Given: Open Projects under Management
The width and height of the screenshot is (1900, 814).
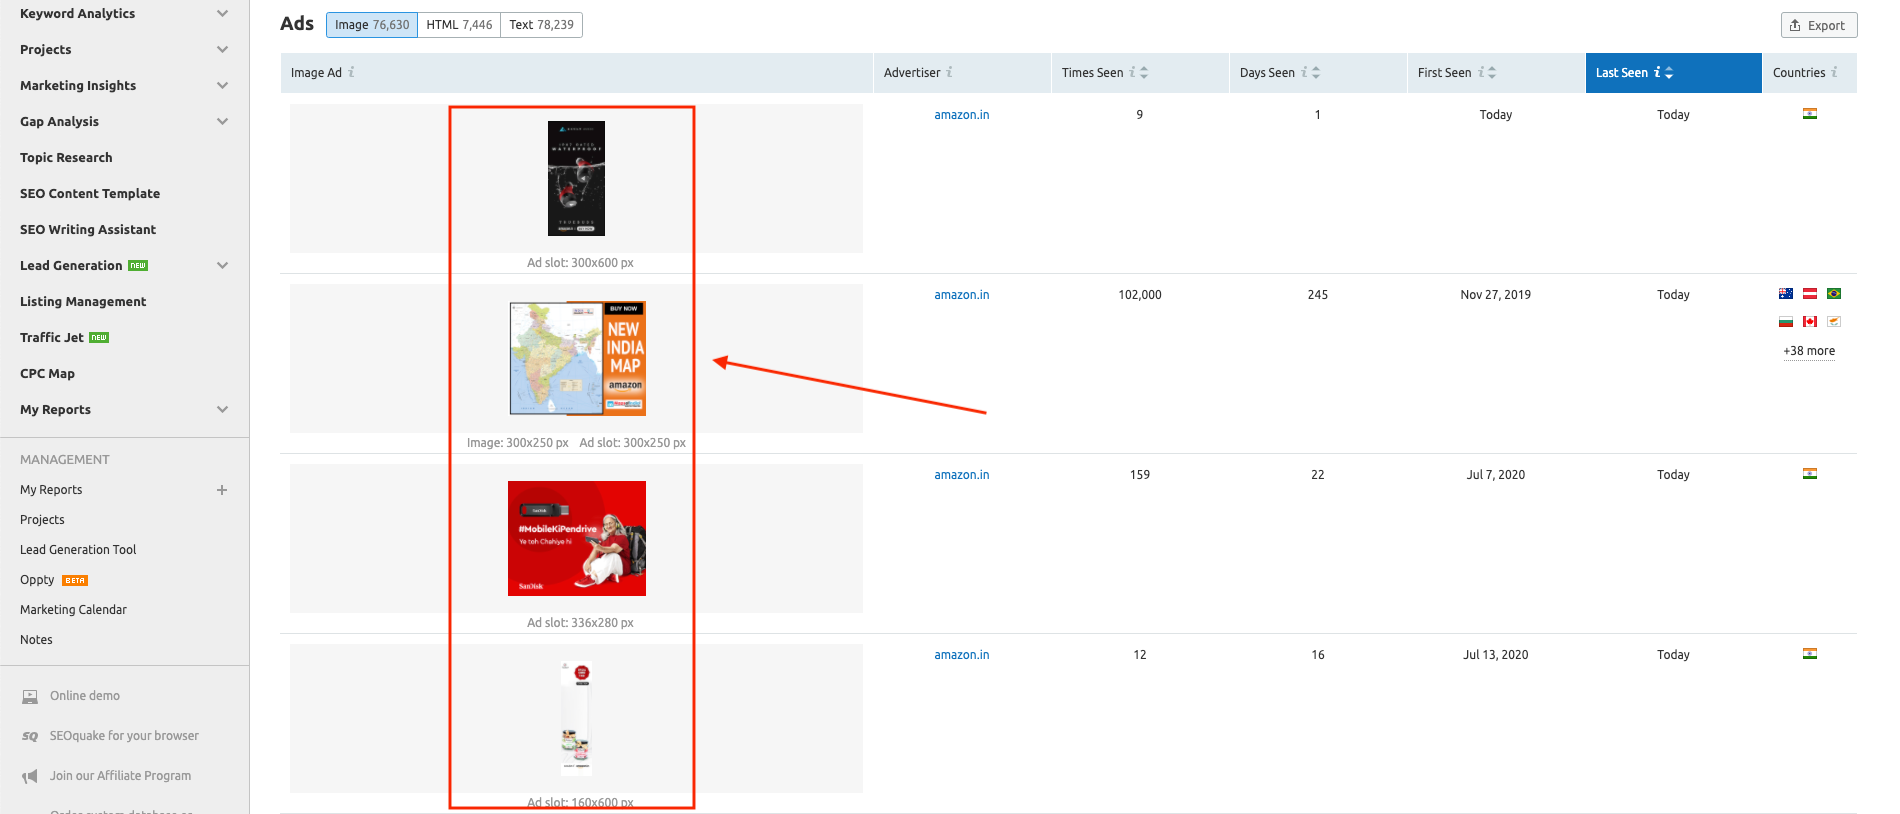Looking at the screenshot, I should tap(42, 520).
